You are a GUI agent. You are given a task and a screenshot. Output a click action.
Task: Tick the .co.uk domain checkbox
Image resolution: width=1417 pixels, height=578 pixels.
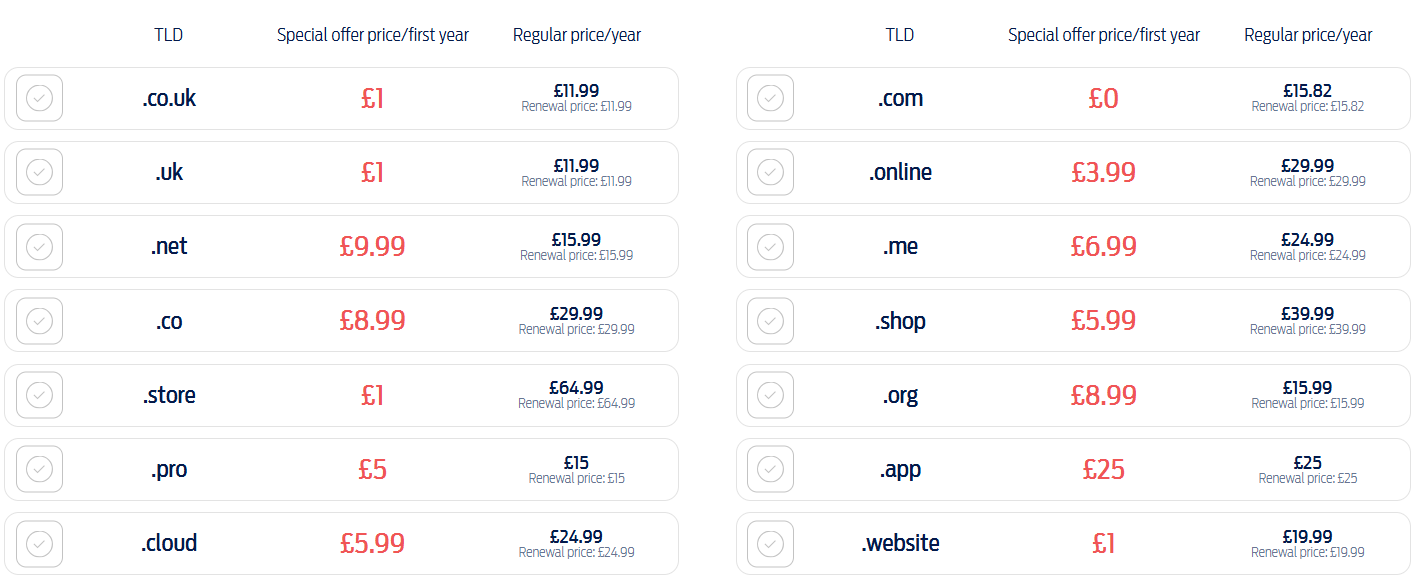[39, 98]
